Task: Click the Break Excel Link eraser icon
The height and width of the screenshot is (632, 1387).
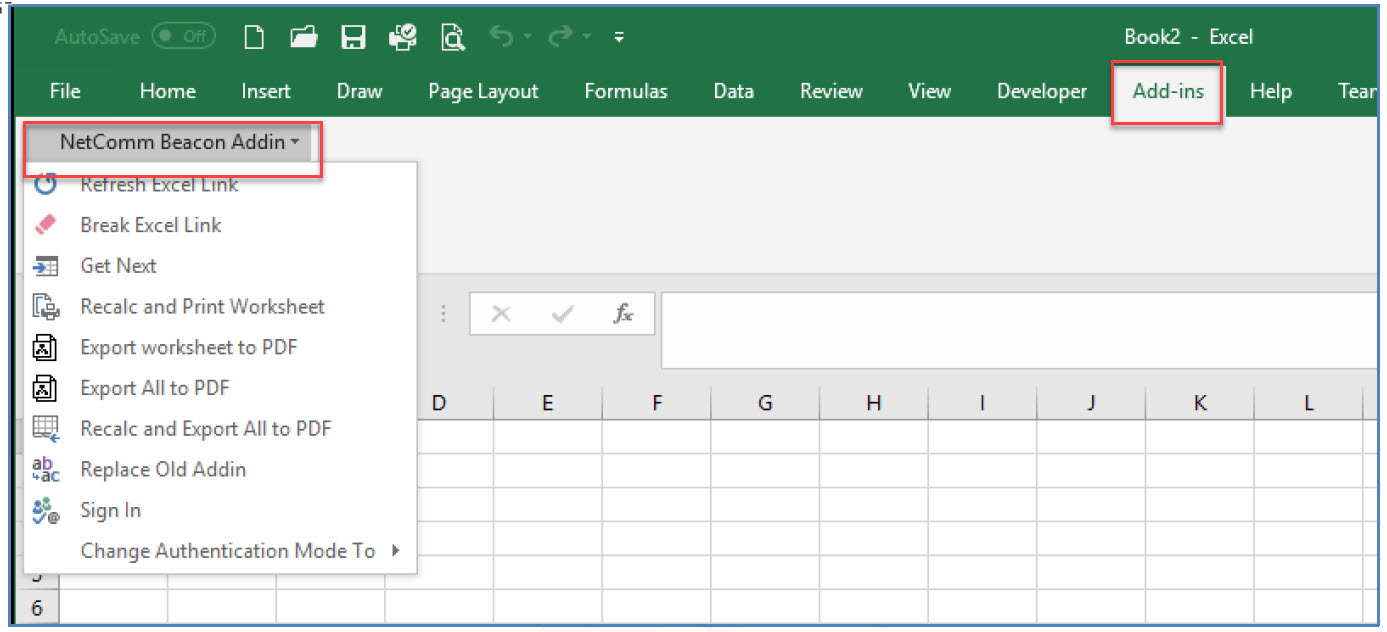Action: pos(46,225)
